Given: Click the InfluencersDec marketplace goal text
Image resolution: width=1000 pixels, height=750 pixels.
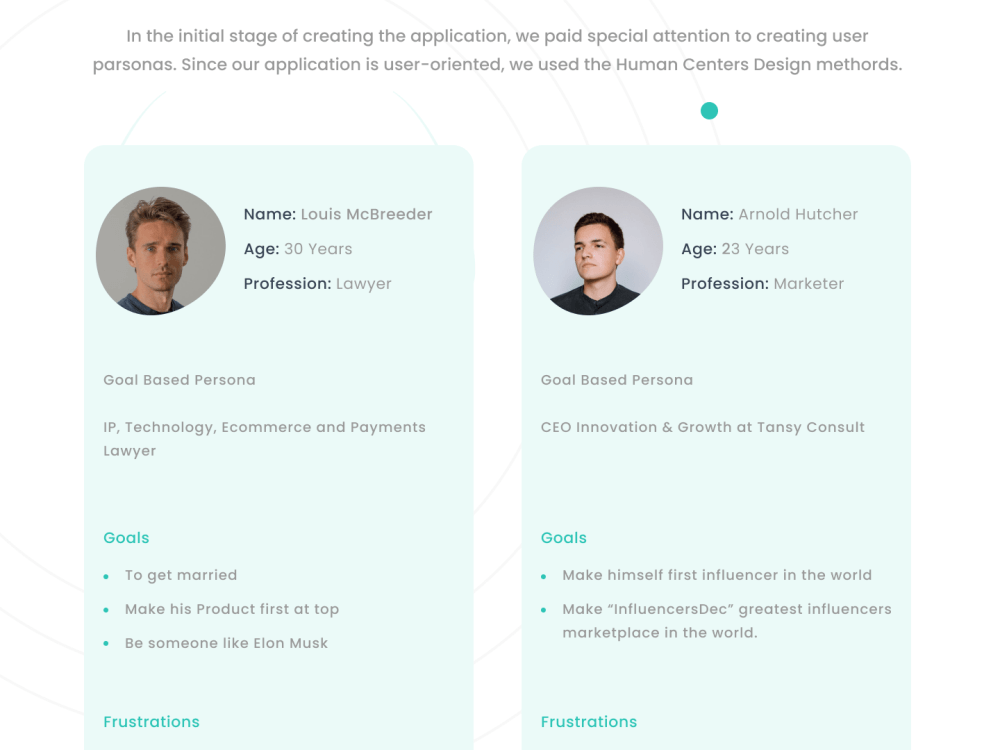Looking at the screenshot, I should tap(727, 621).
